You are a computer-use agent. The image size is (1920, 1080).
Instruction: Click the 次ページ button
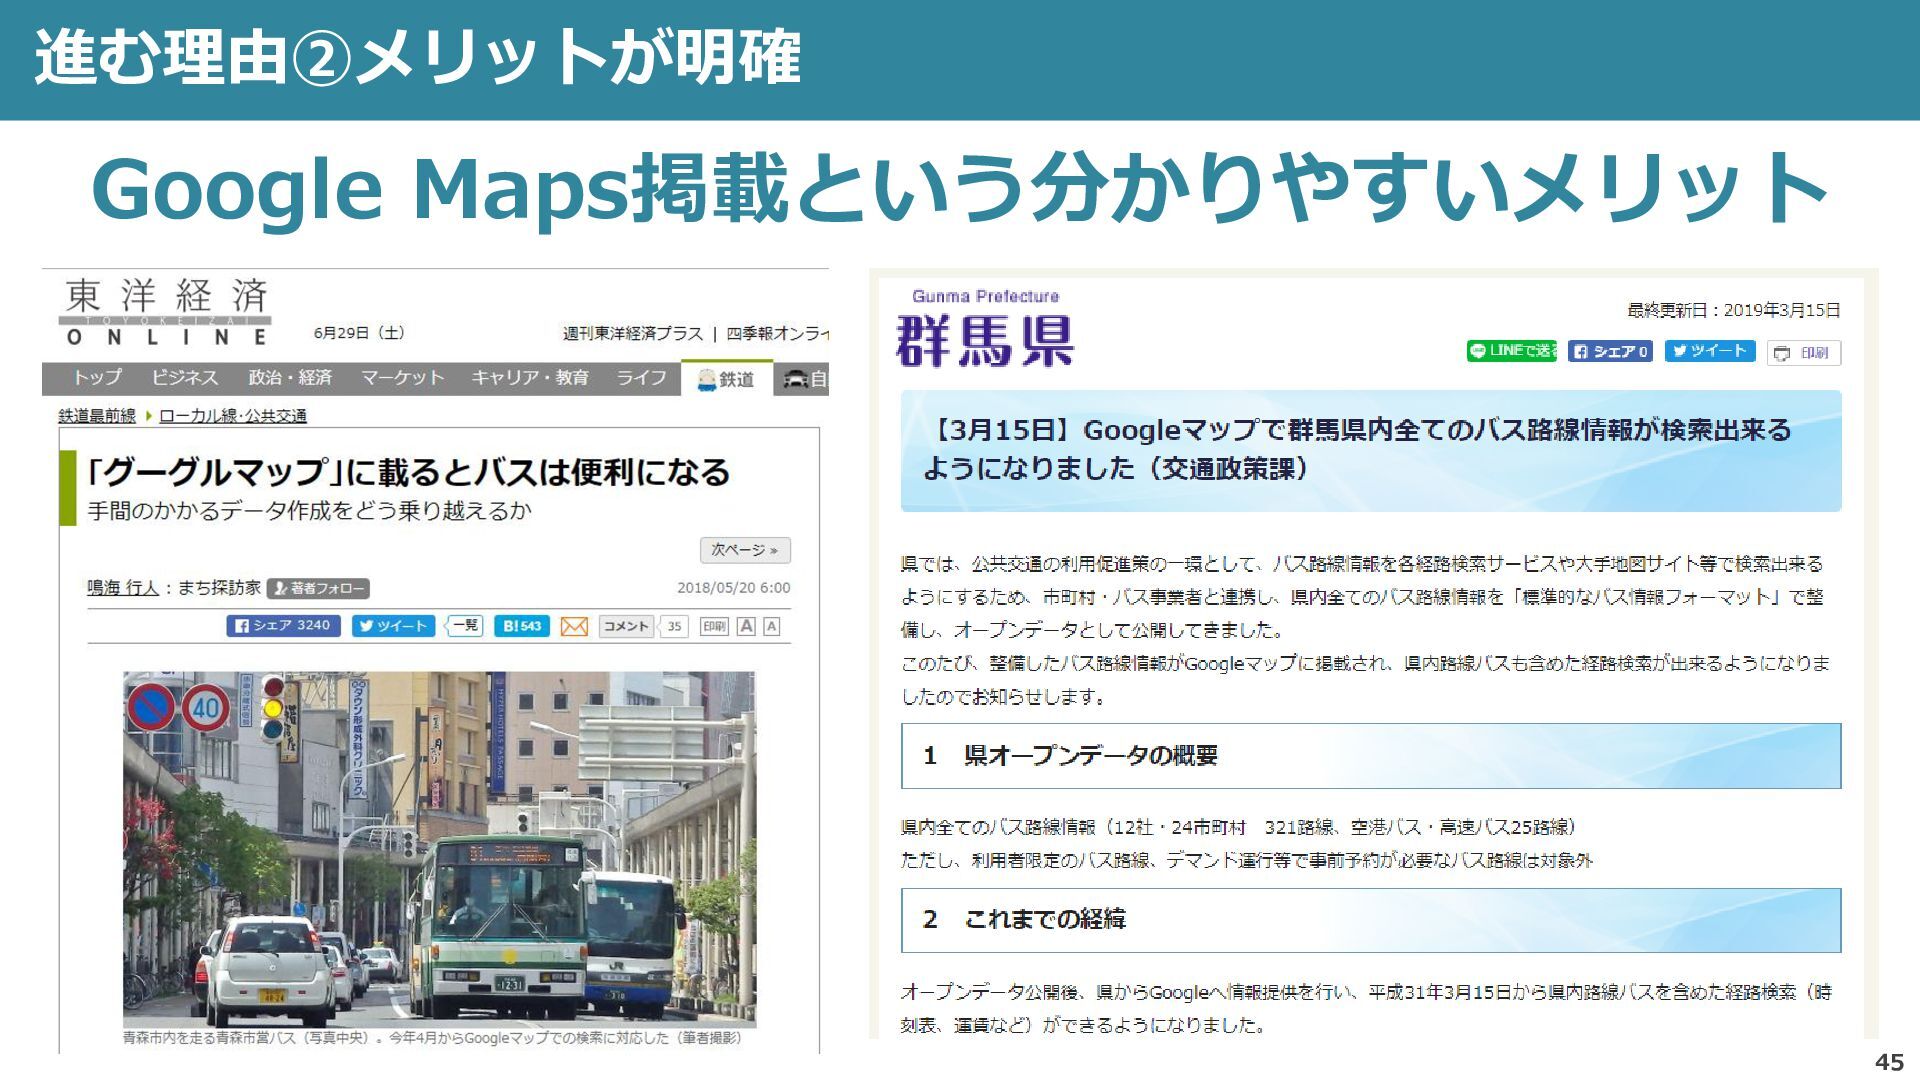tap(745, 550)
